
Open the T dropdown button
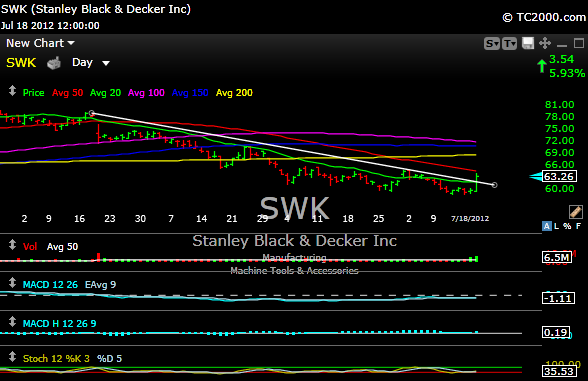point(509,44)
